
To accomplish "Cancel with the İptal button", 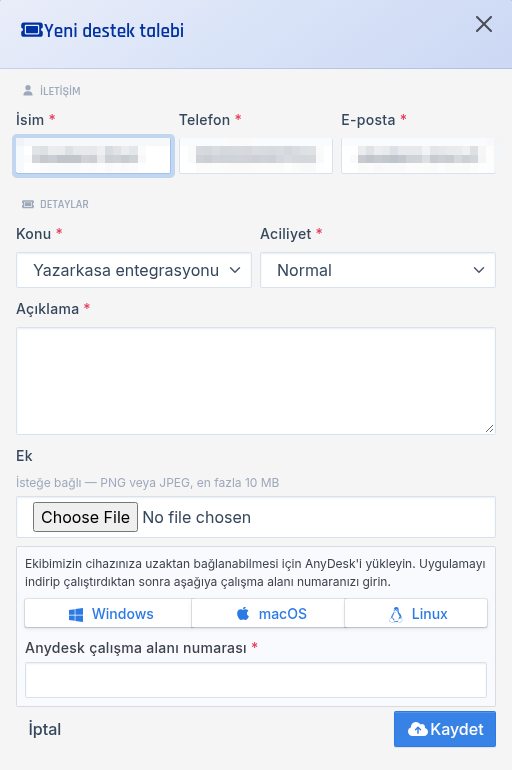I will [45, 729].
